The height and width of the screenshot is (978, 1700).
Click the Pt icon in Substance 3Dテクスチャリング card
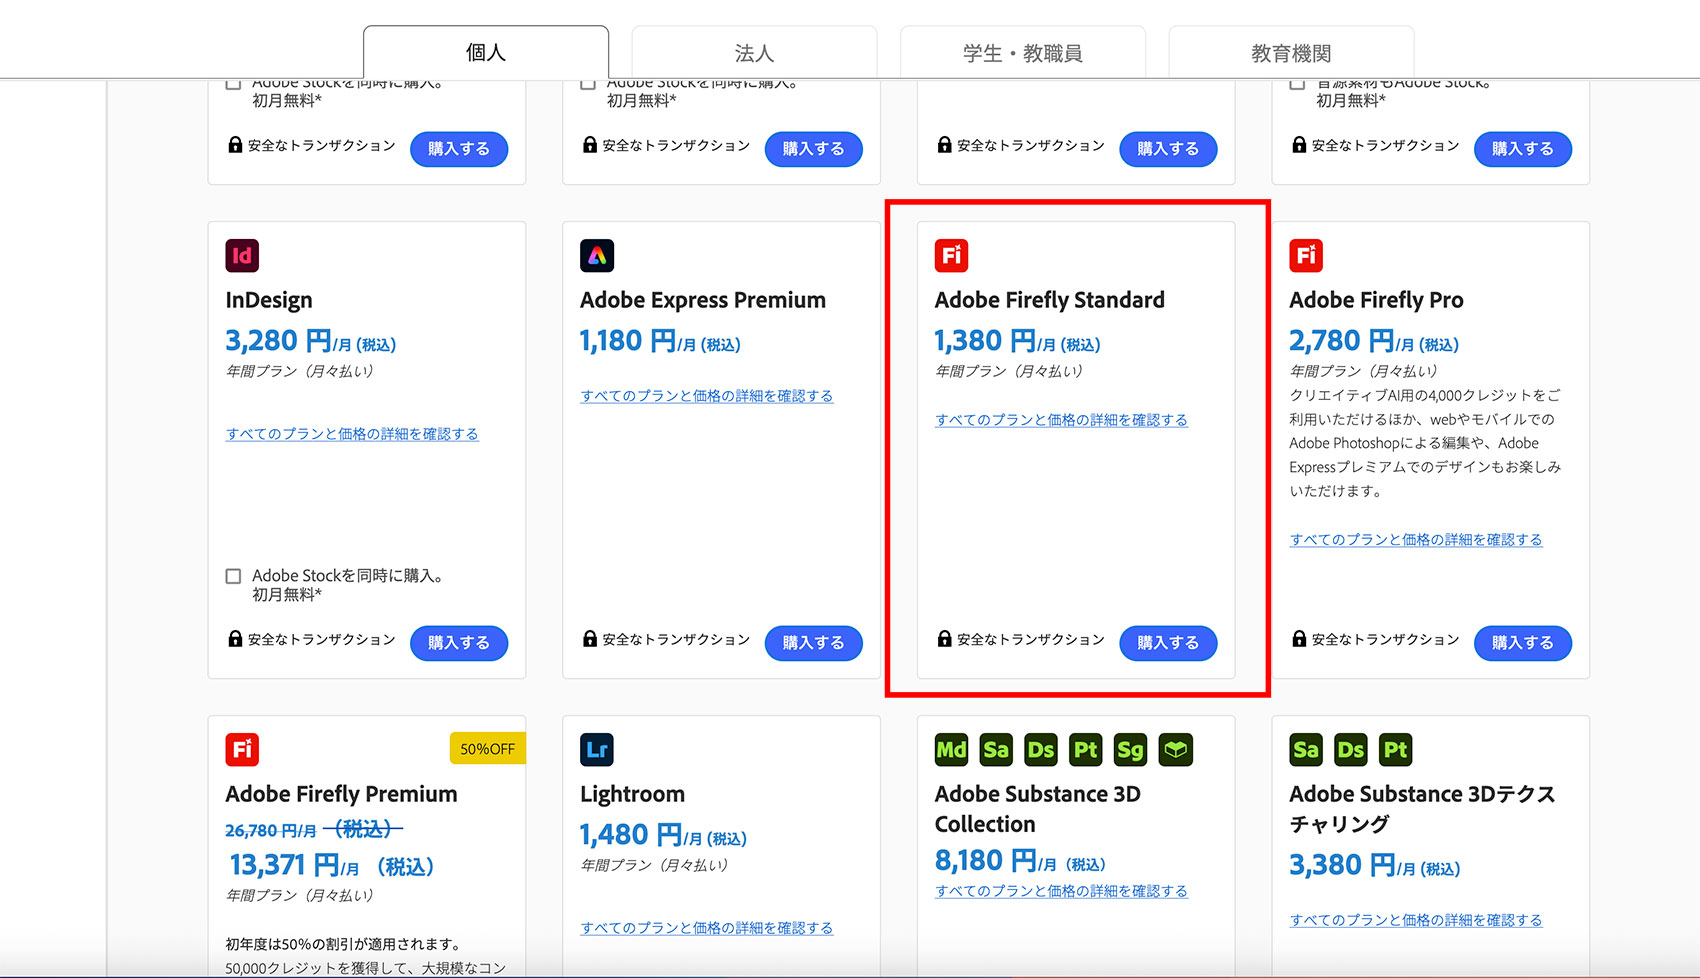pyautogui.click(x=1396, y=750)
